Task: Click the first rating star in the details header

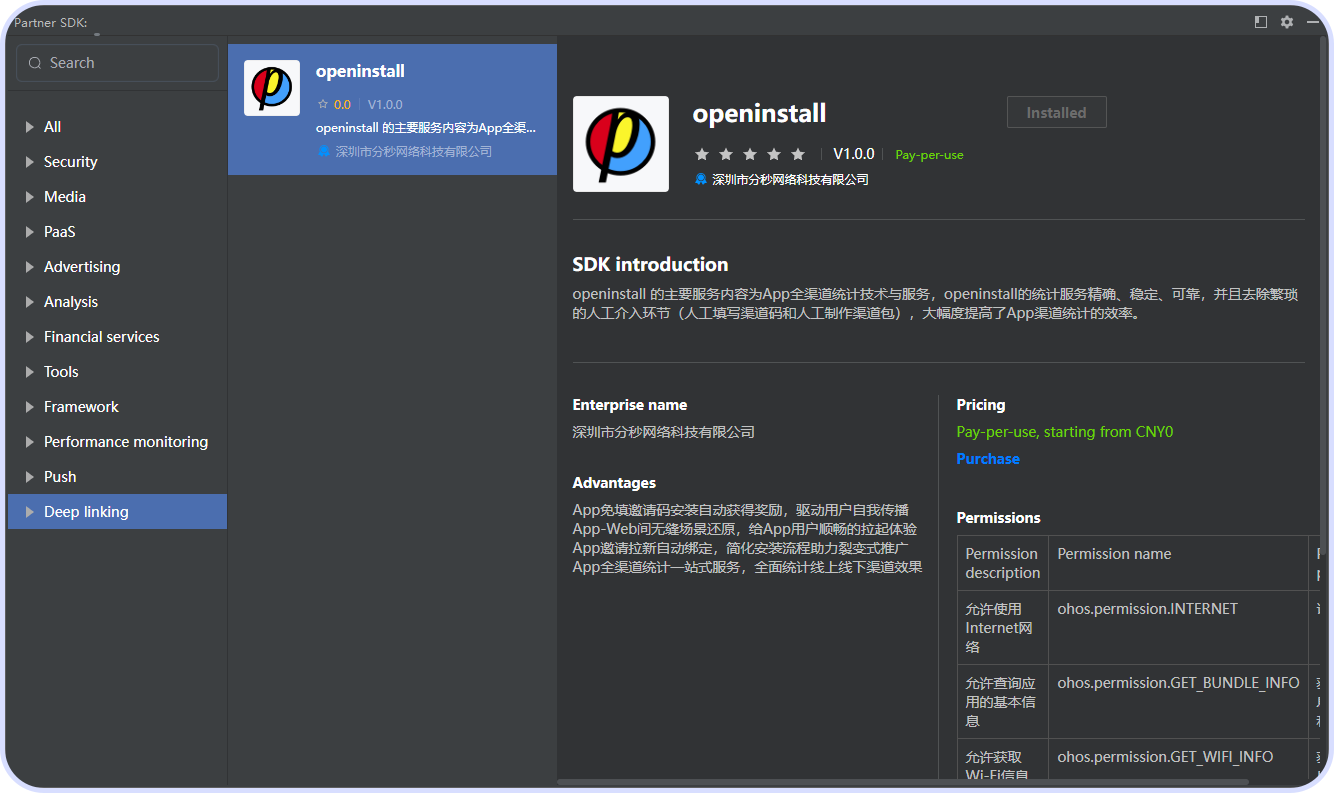Action: coord(702,154)
